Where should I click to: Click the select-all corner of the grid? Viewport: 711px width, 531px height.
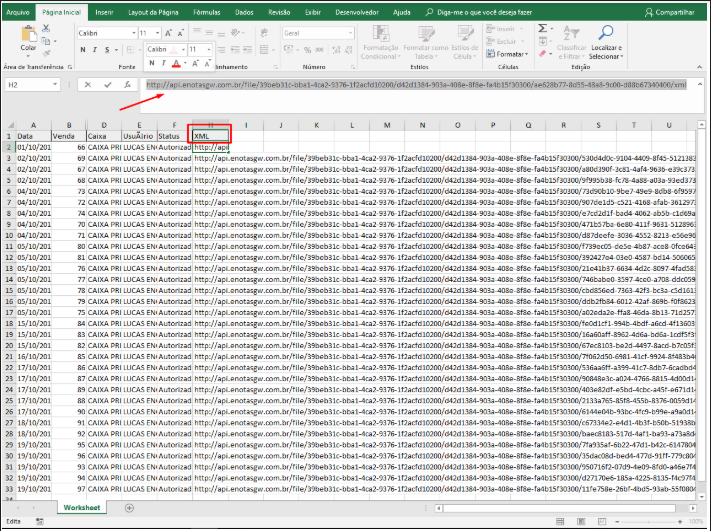(x=10, y=125)
